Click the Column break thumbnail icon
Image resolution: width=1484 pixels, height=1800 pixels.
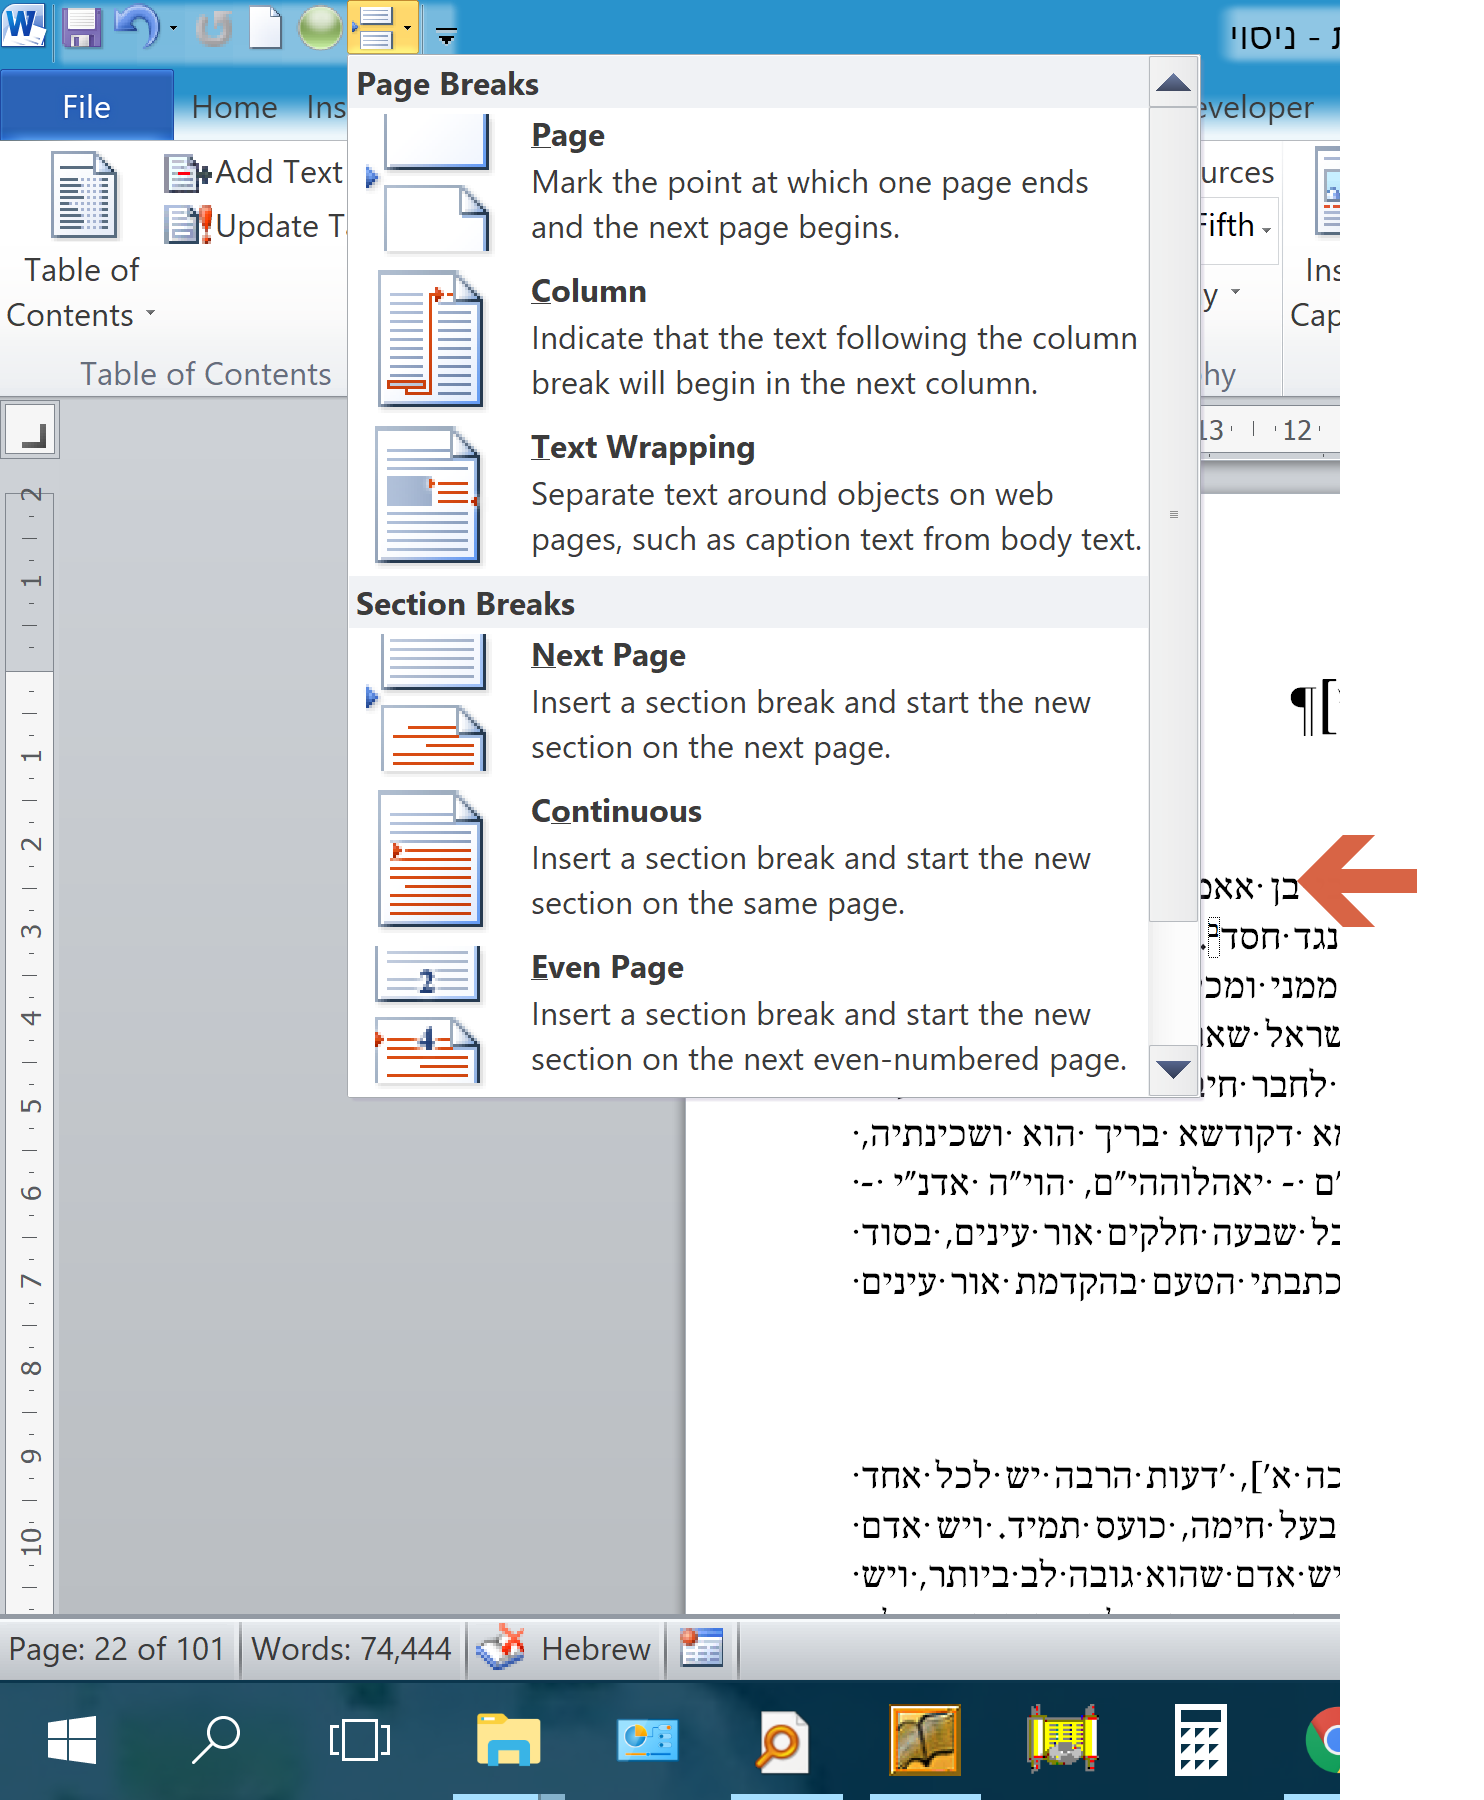(x=431, y=339)
